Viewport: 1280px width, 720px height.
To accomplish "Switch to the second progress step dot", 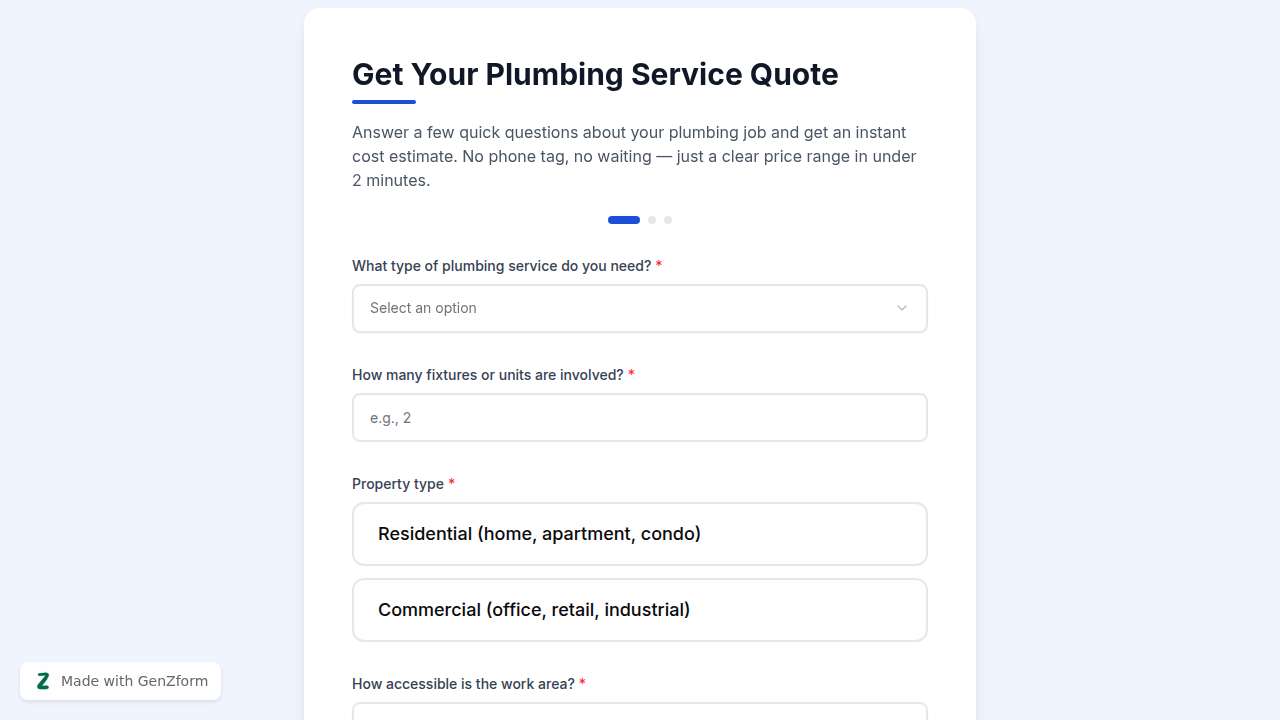I will (652, 220).
